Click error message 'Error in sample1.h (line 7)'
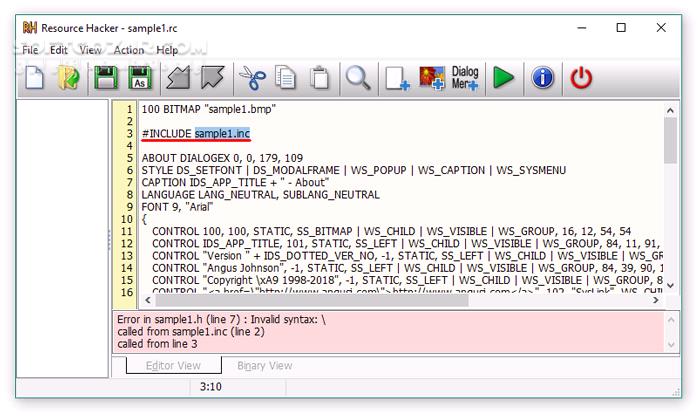 tap(221, 320)
